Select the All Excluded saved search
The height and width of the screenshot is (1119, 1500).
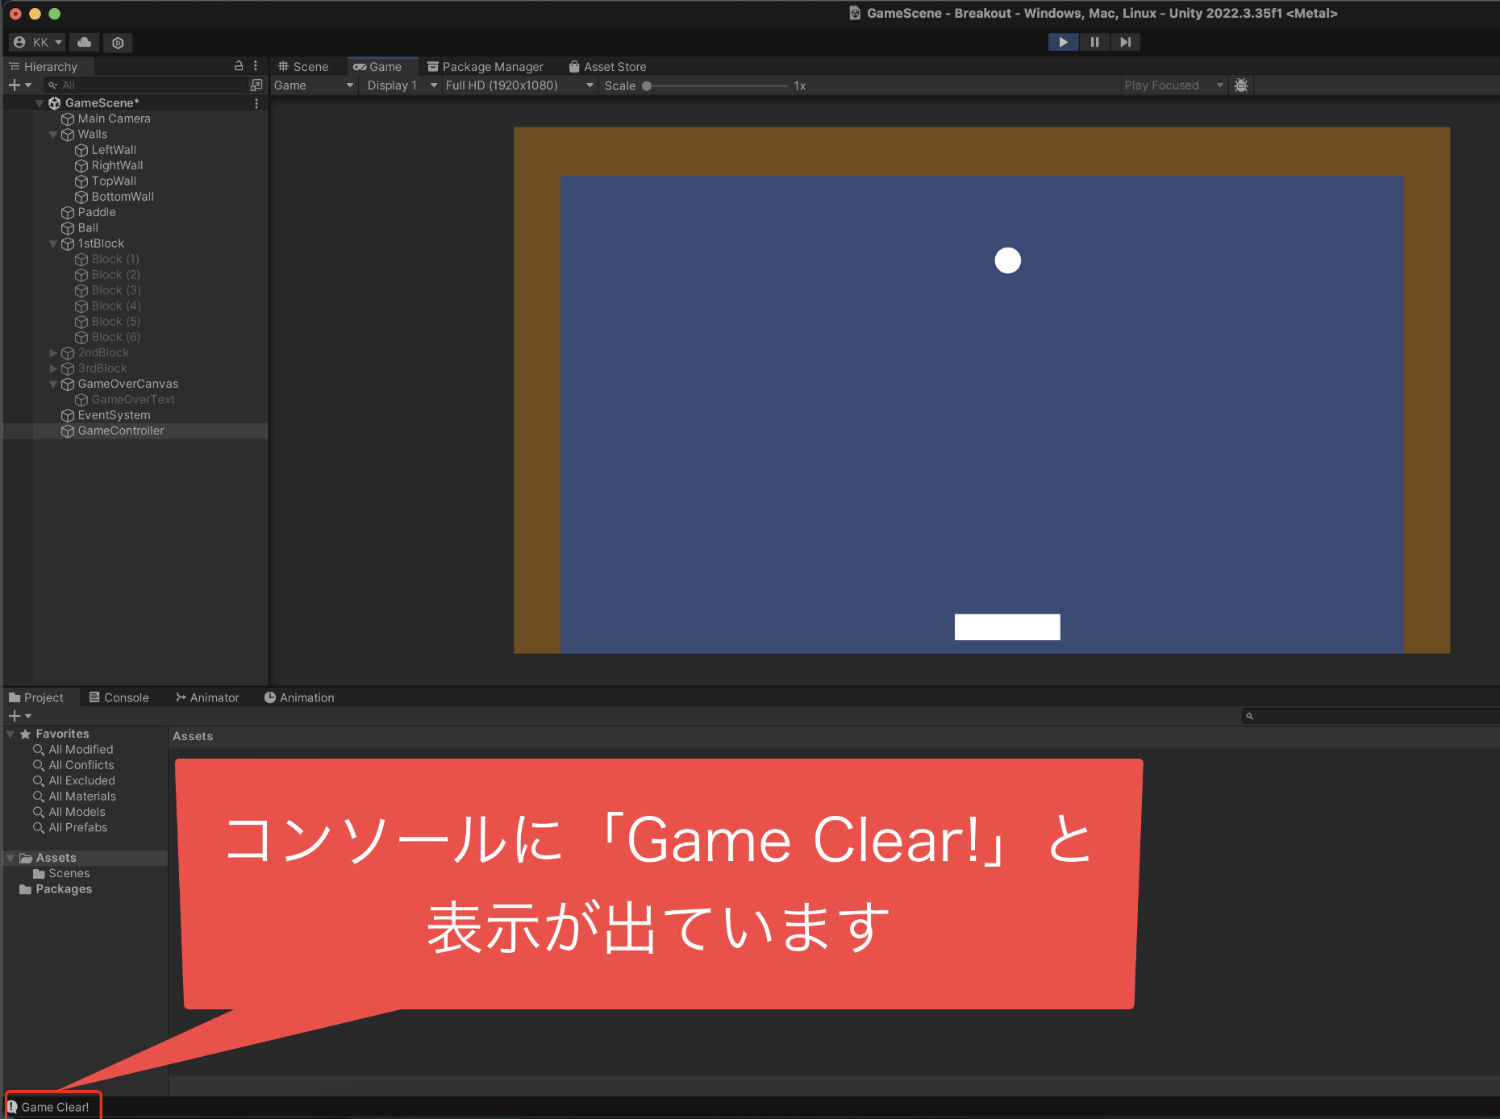tap(74, 781)
